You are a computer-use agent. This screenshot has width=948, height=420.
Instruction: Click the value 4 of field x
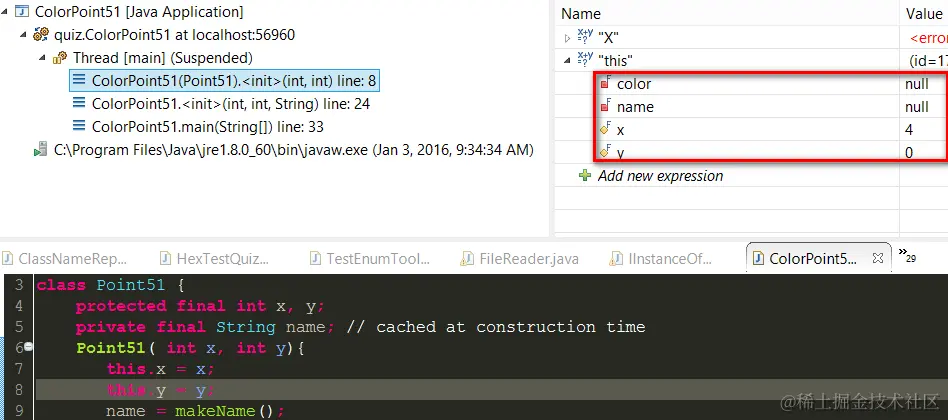(x=909, y=130)
